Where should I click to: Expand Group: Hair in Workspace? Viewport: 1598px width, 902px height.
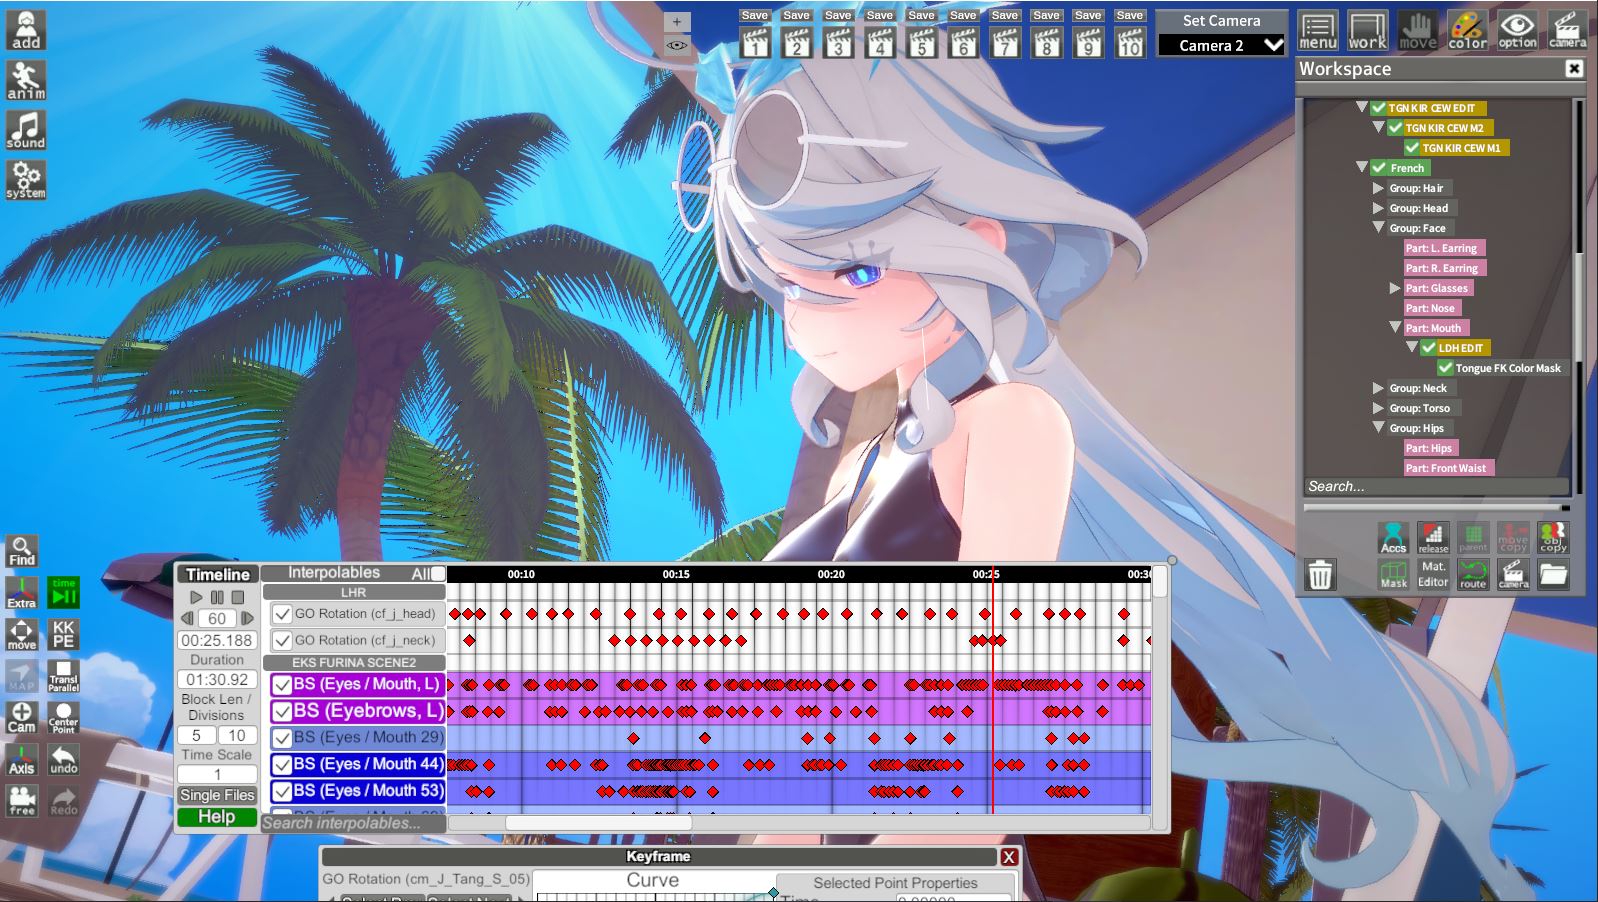pos(1378,188)
